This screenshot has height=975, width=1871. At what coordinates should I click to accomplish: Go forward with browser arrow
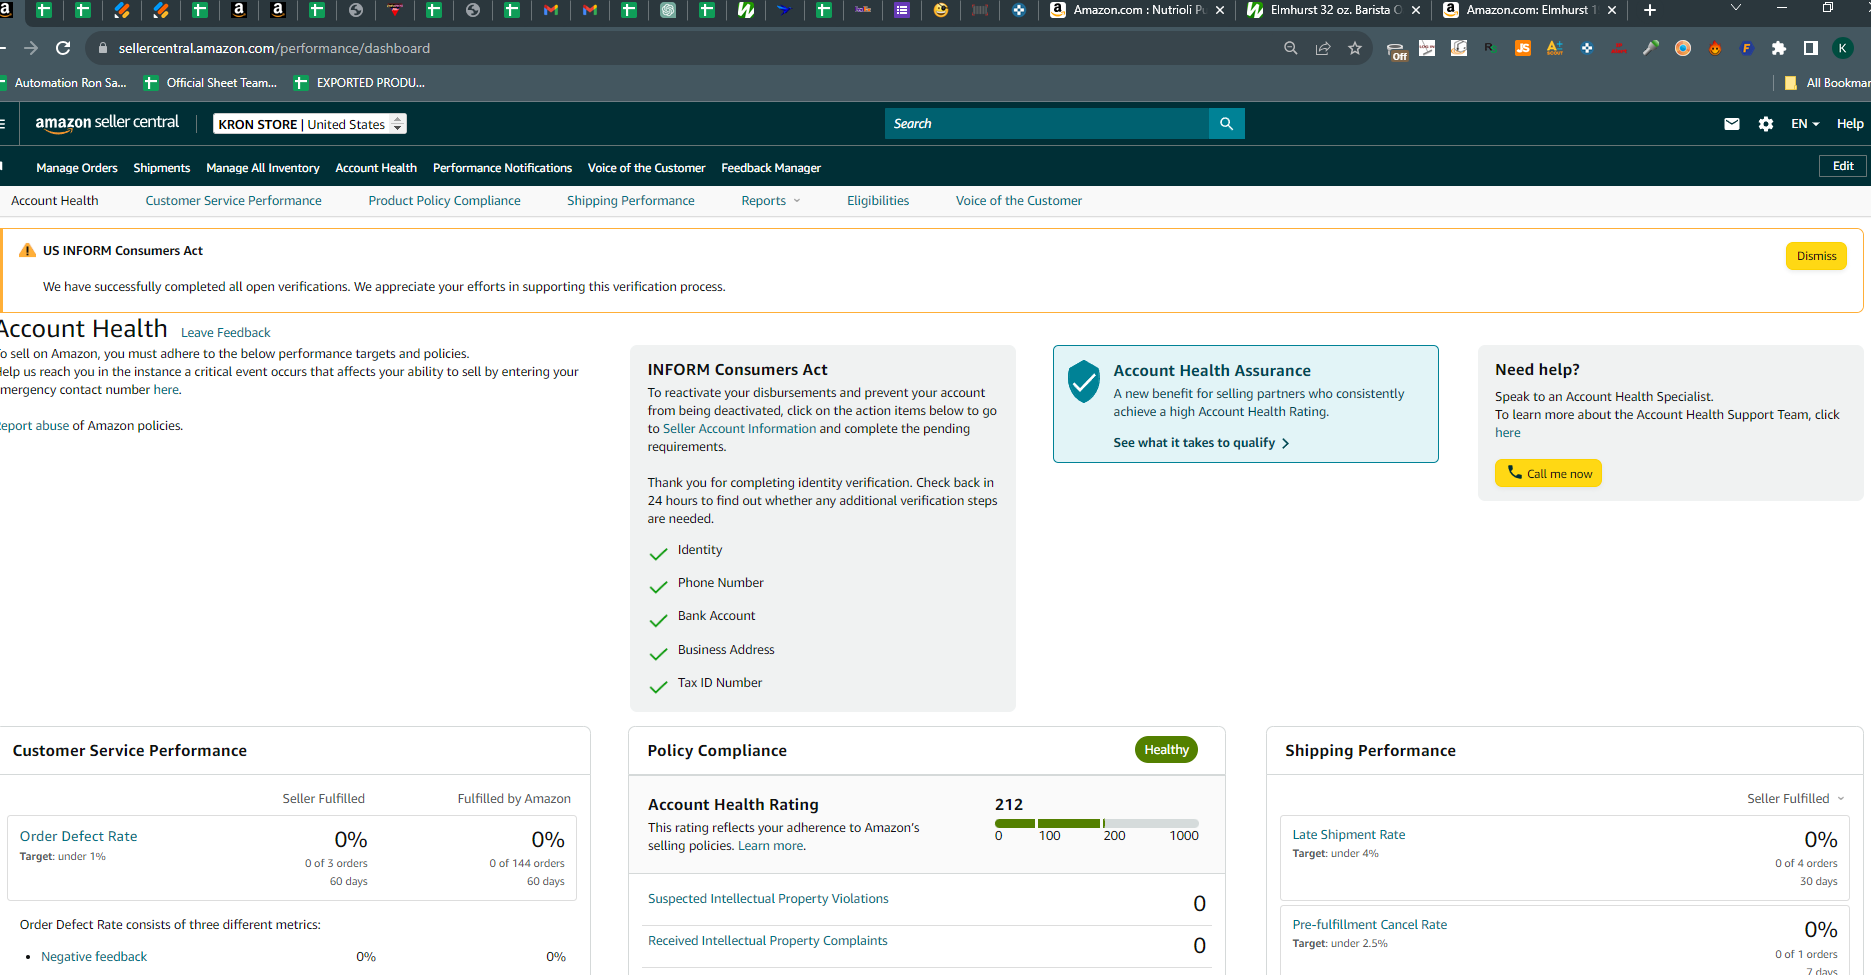coord(31,48)
